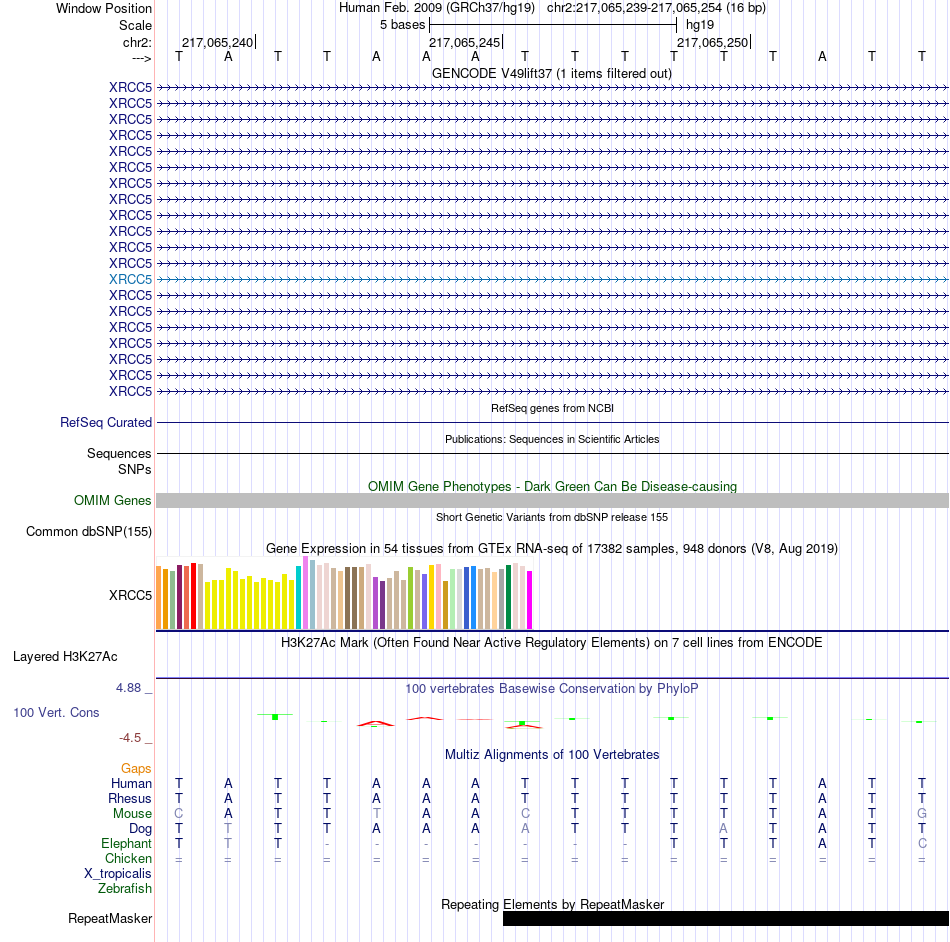This screenshot has height=942, width=950.
Task: Open '100 vertebrates Basewise Conservation by PhyloP' title
Action: tap(552, 689)
